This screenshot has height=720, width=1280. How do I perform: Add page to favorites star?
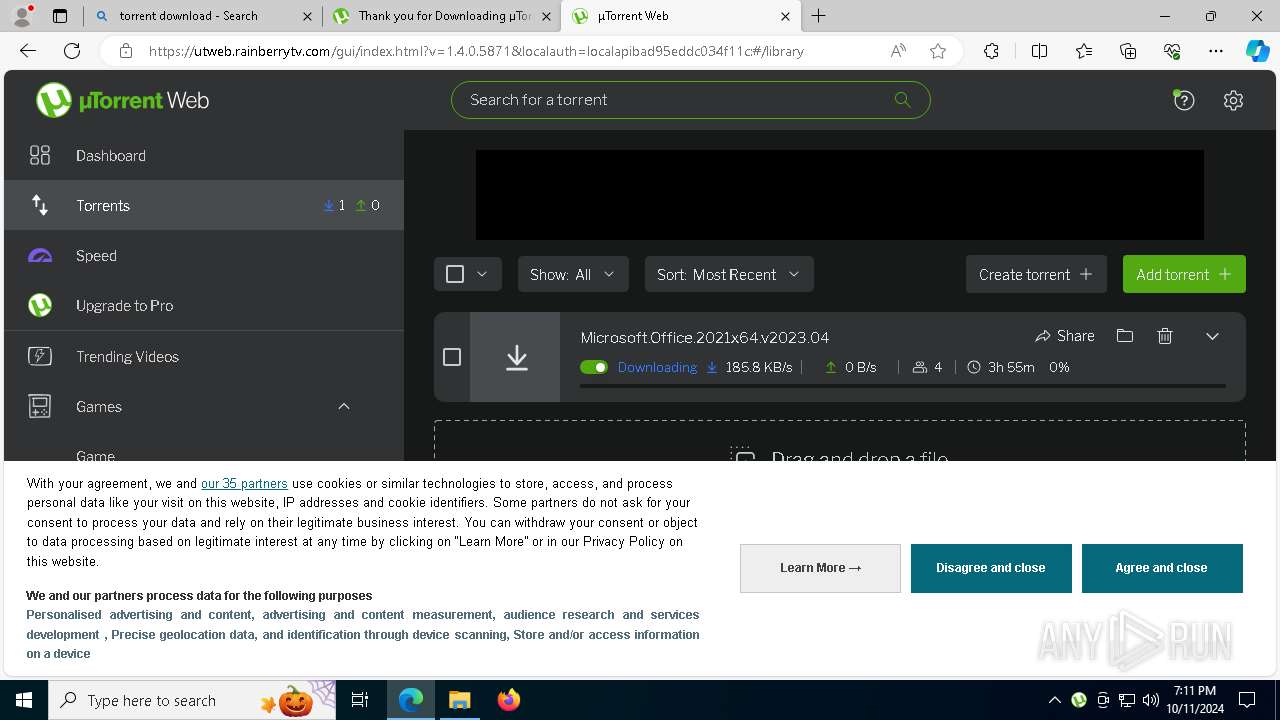click(938, 51)
